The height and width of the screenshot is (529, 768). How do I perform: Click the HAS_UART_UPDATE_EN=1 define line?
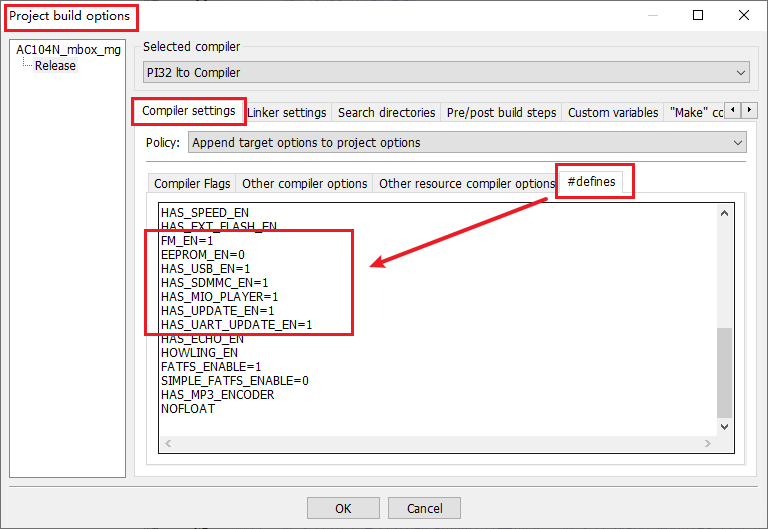coord(237,325)
